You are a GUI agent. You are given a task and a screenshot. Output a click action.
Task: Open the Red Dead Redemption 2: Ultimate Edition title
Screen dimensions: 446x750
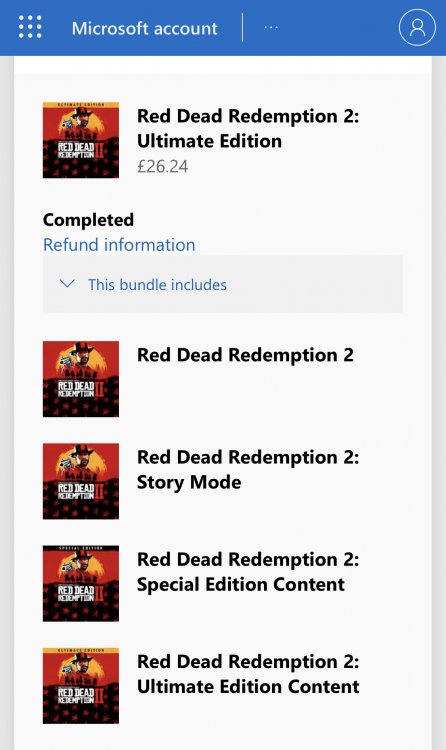pos(248,129)
